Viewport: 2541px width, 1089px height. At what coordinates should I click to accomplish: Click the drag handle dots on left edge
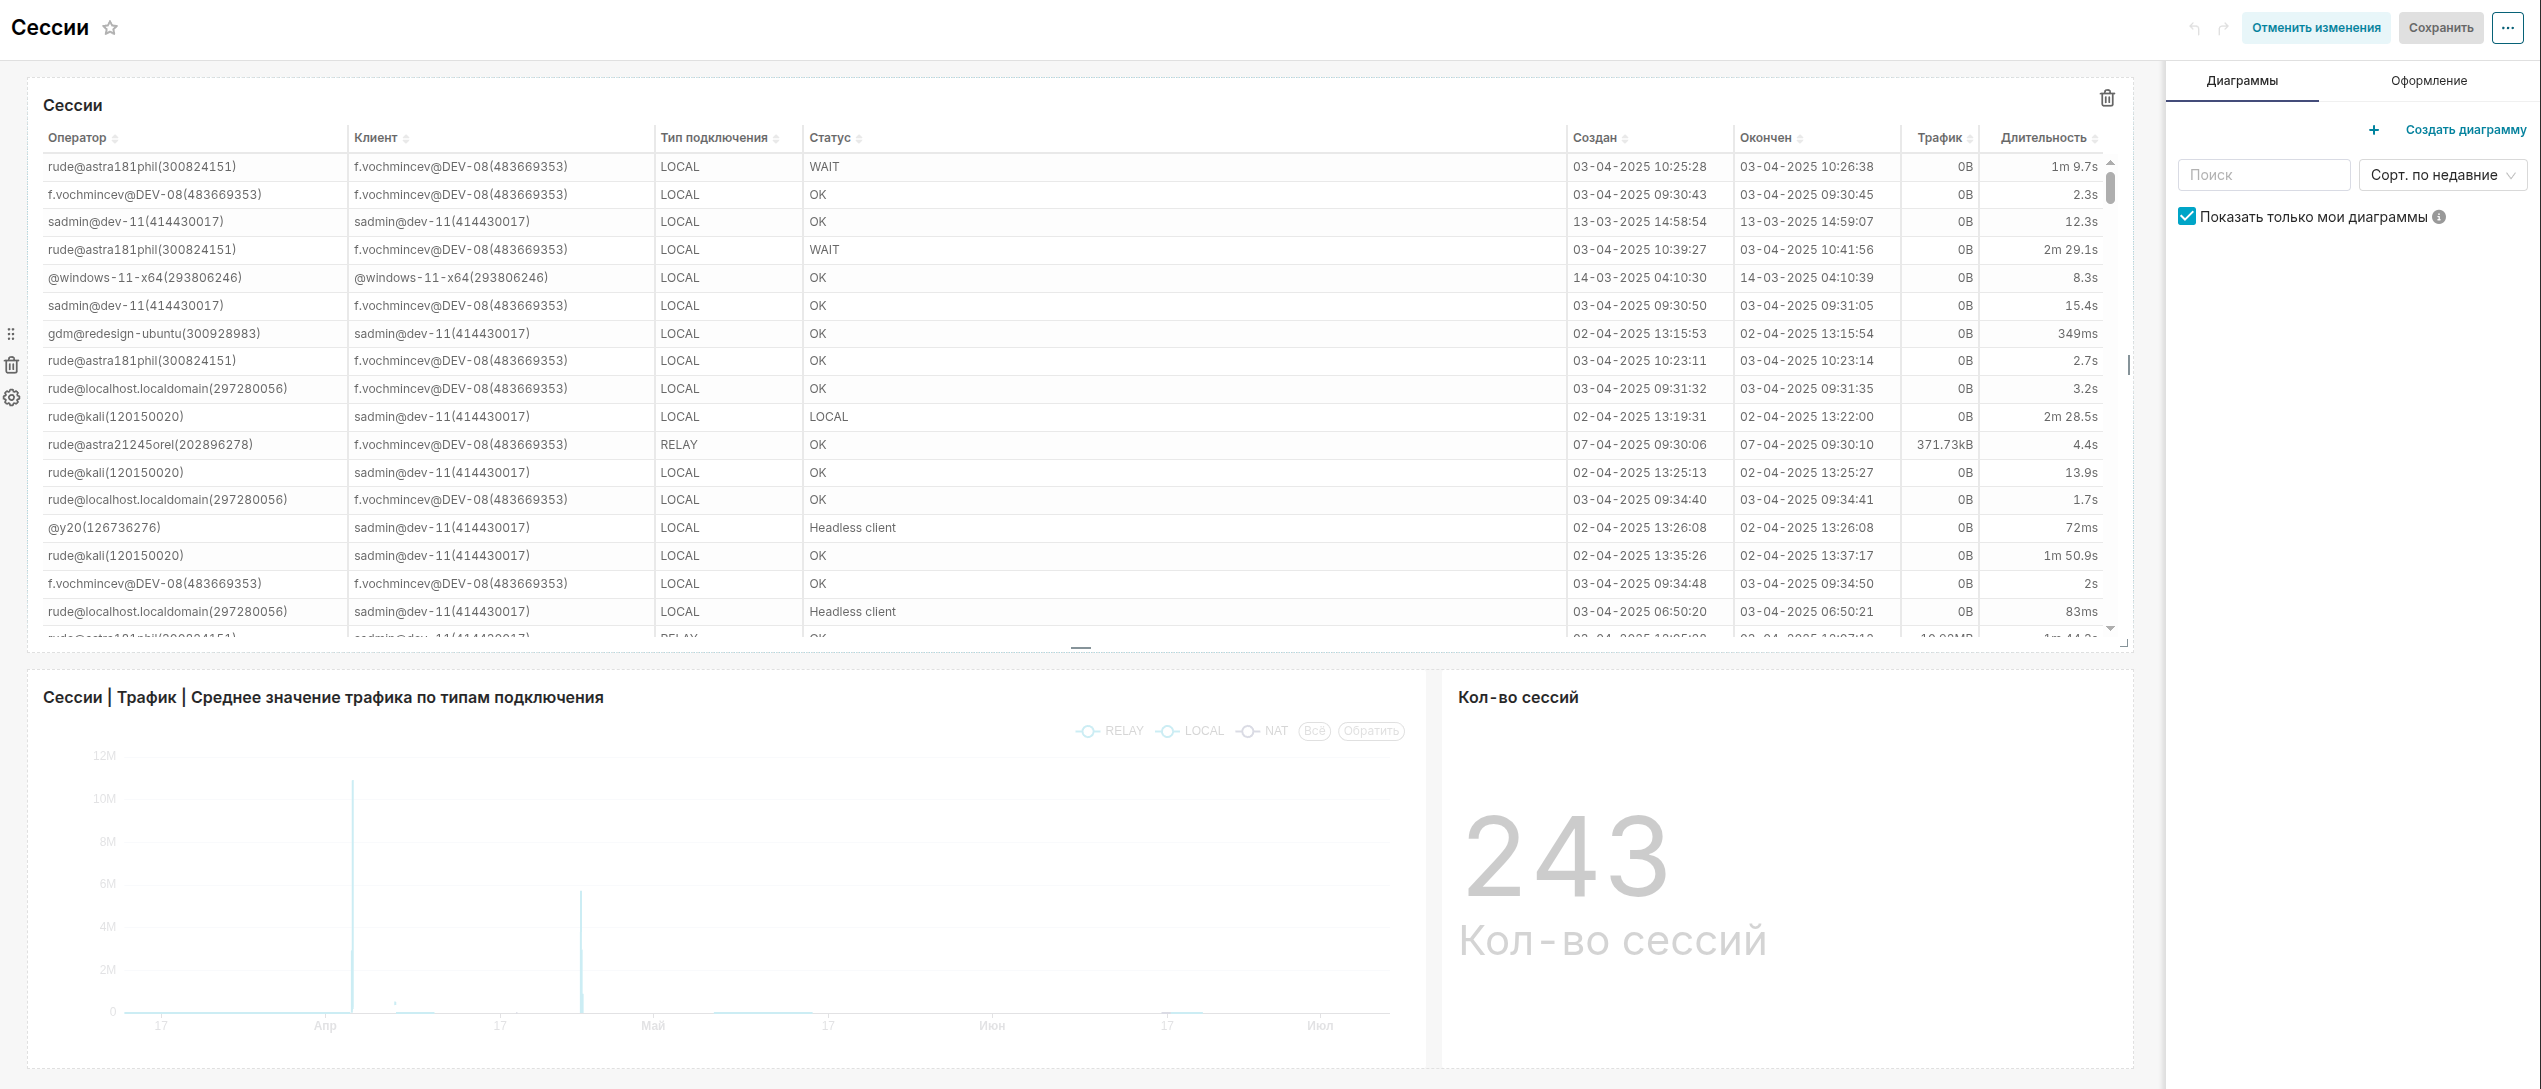pyautogui.click(x=11, y=334)
